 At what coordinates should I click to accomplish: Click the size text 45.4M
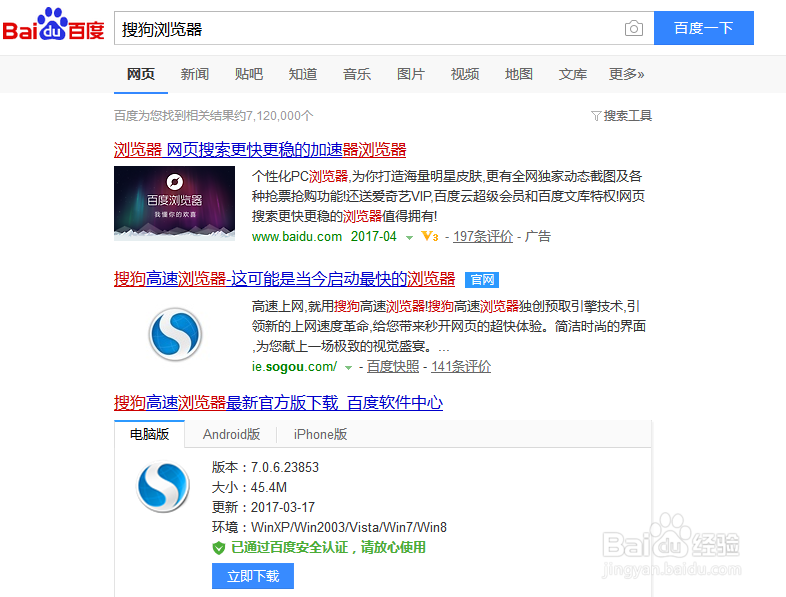coord(269,487)
